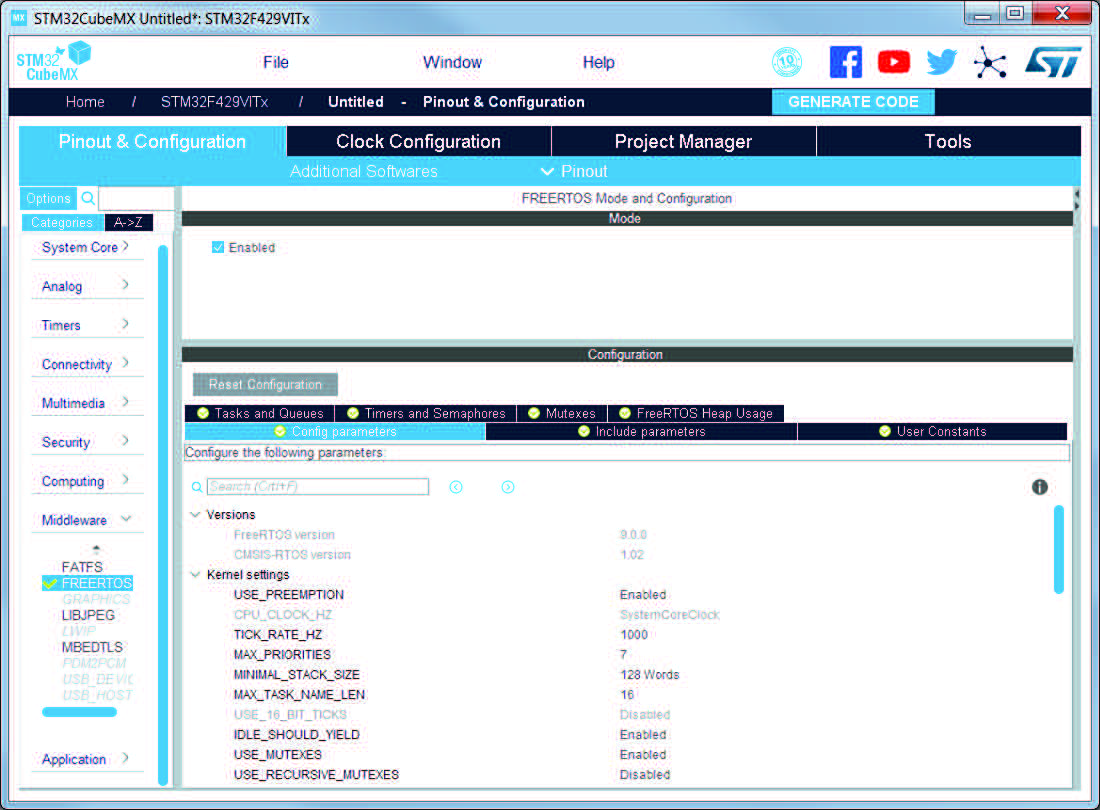
Task: Open the Help menu
Action: (598, 62)
